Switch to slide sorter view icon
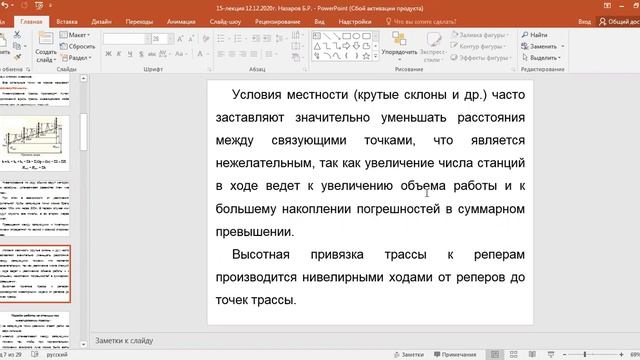The height and width of the screenshot is (360, 640). click(x=513, y=354)
